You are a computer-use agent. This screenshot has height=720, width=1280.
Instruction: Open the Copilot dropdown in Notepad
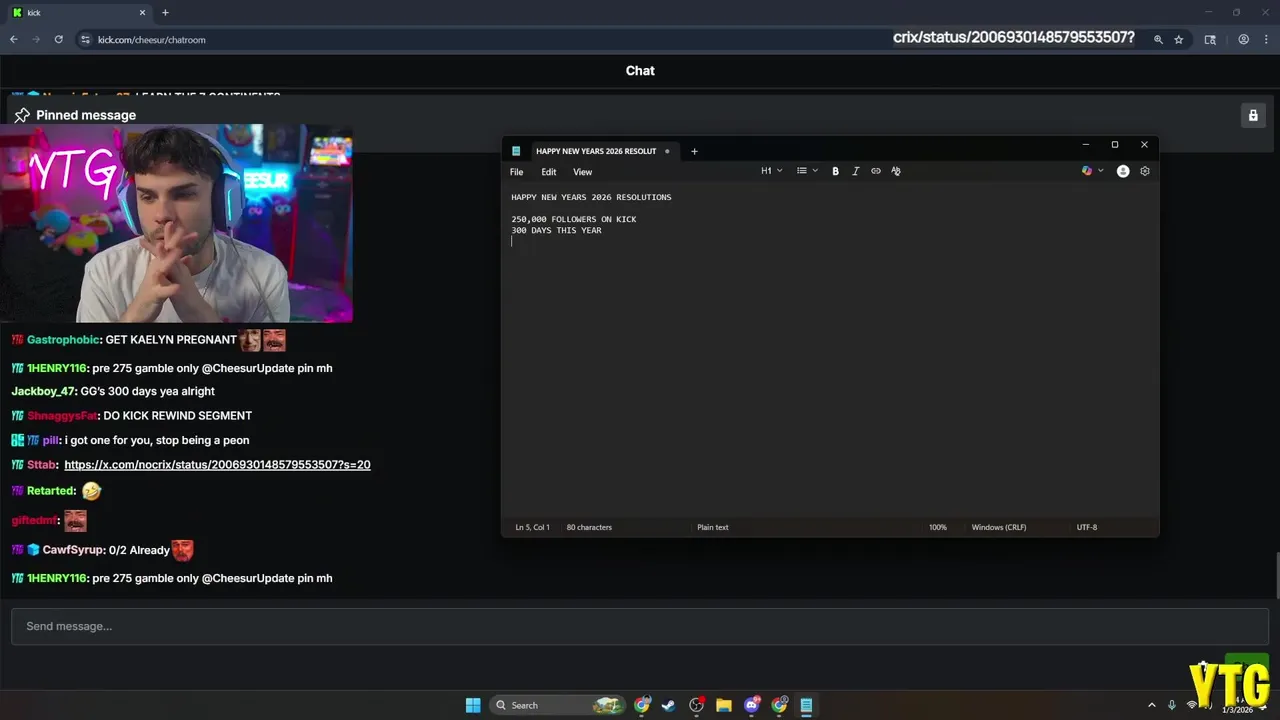click(1092, 171)
